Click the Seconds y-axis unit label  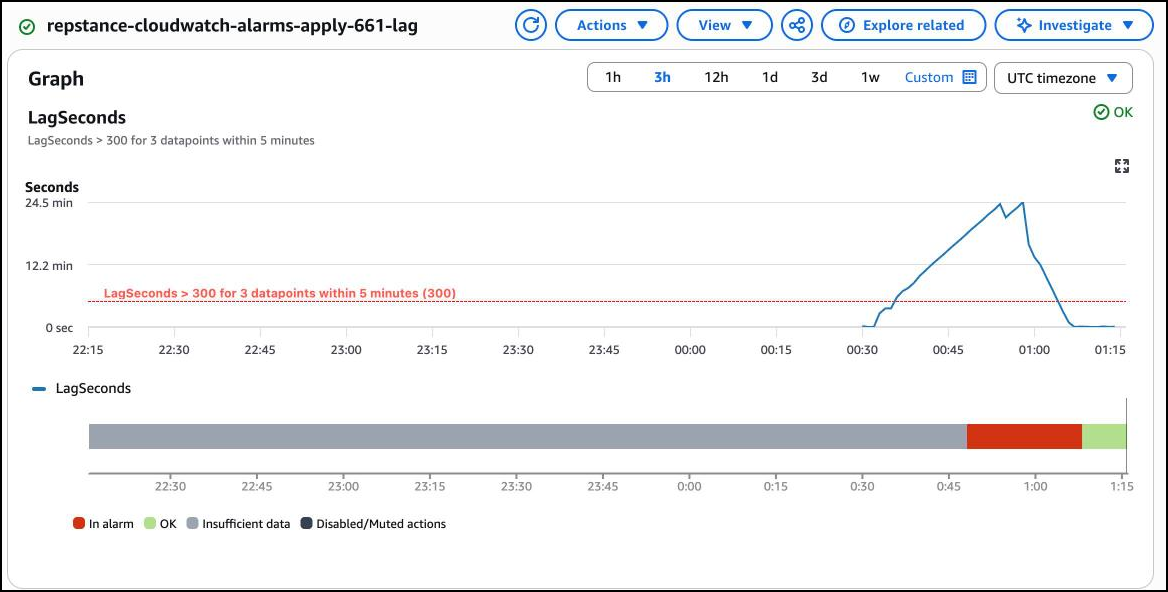click(x=52, y=187)
